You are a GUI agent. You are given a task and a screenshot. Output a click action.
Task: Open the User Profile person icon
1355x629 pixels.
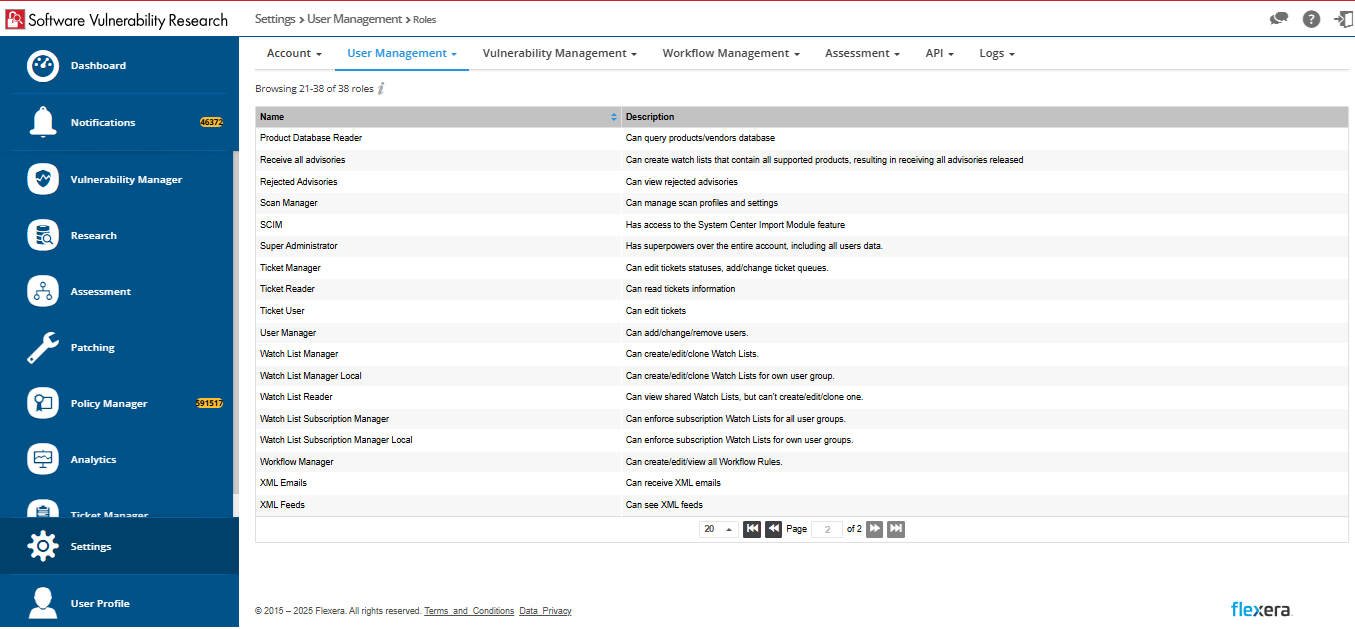click(x=43, y=603)
